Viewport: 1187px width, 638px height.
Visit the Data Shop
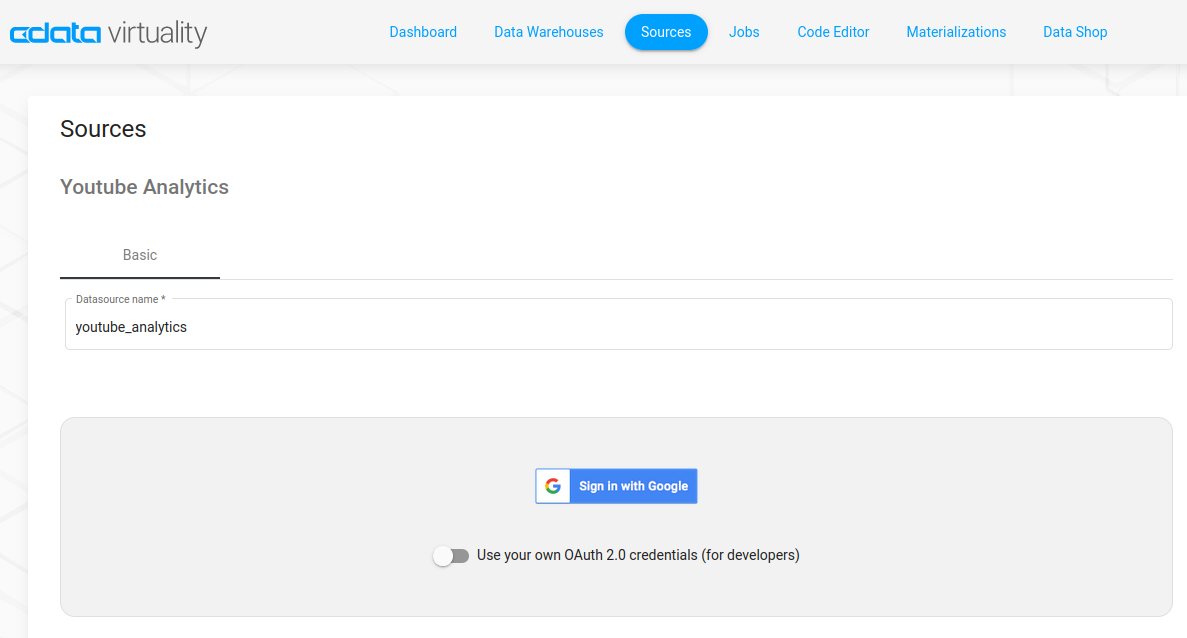pyautogui.click(x=1075, y=32)
